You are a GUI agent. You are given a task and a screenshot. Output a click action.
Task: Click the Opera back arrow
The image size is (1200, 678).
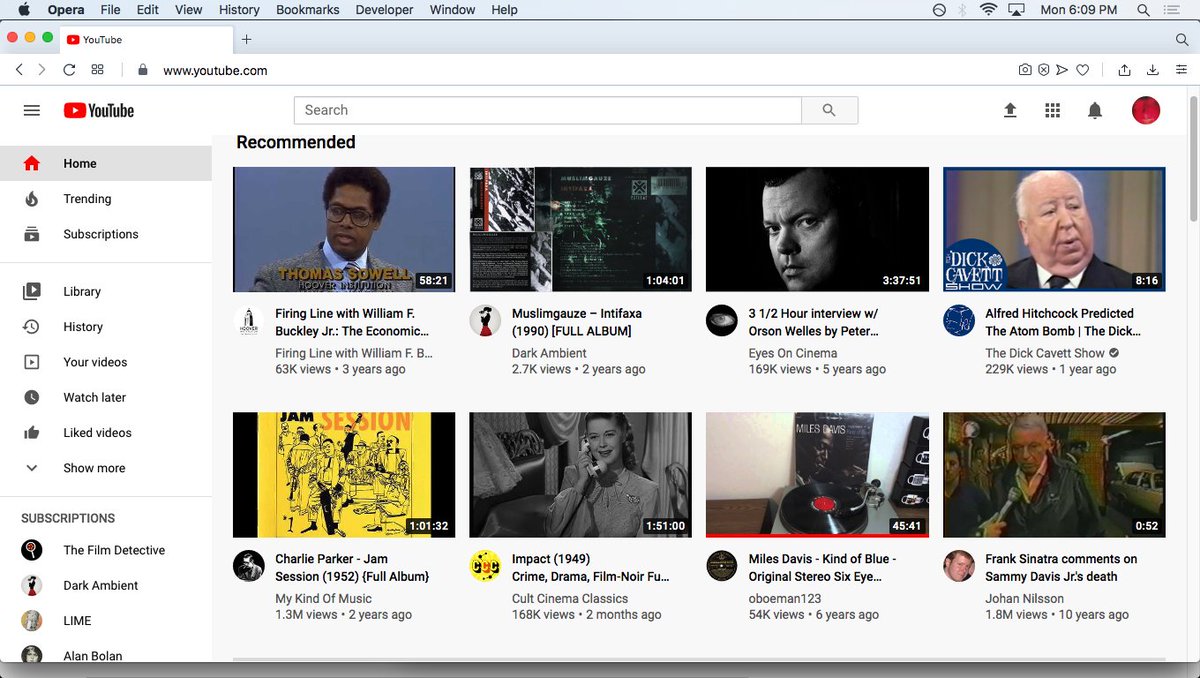19,70
